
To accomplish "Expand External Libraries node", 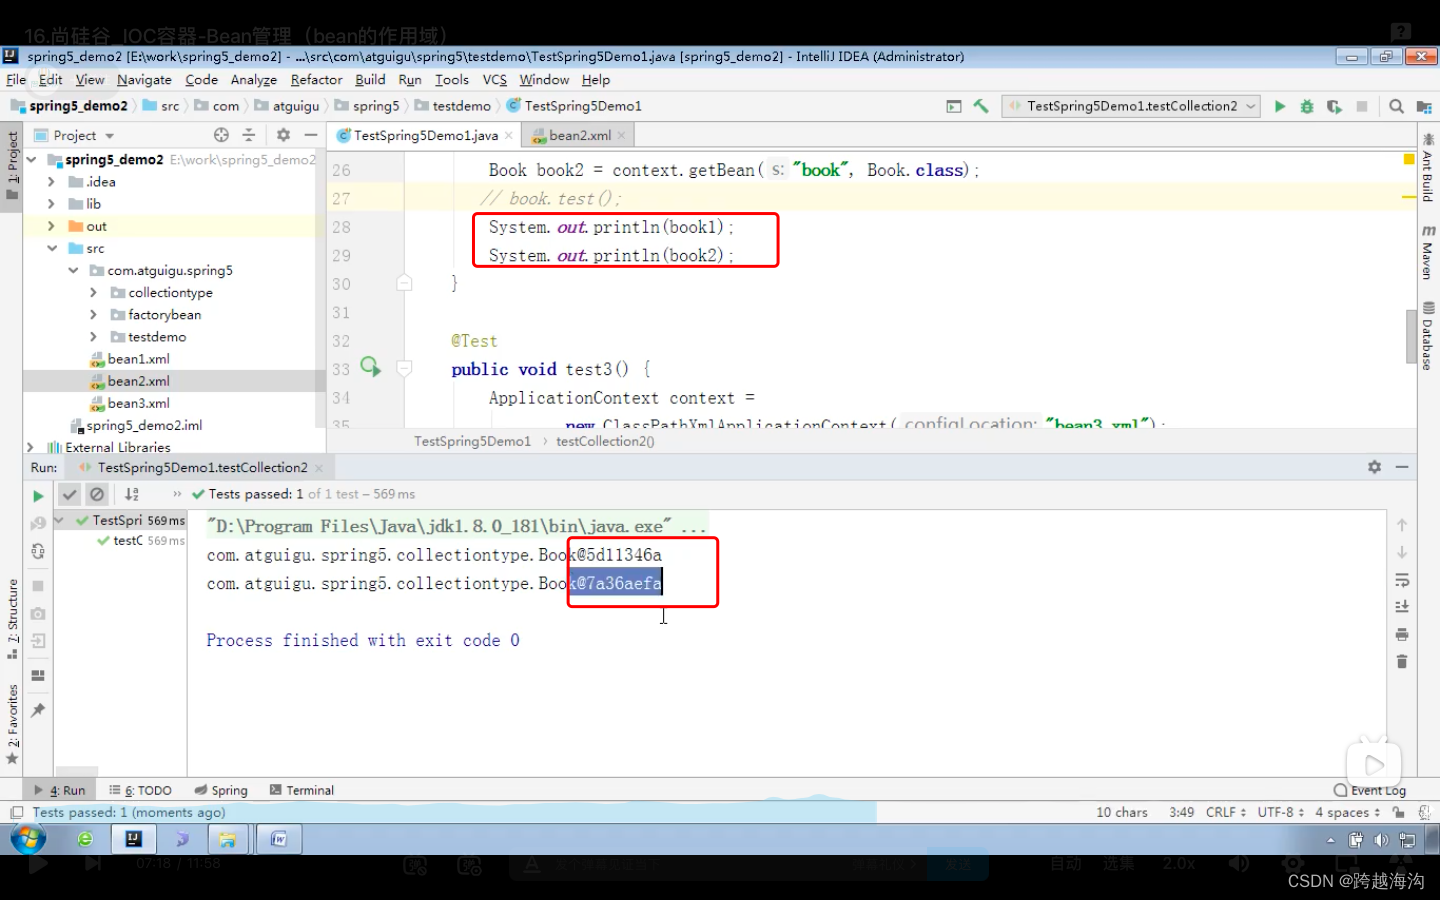I will [x=30, y=447].
